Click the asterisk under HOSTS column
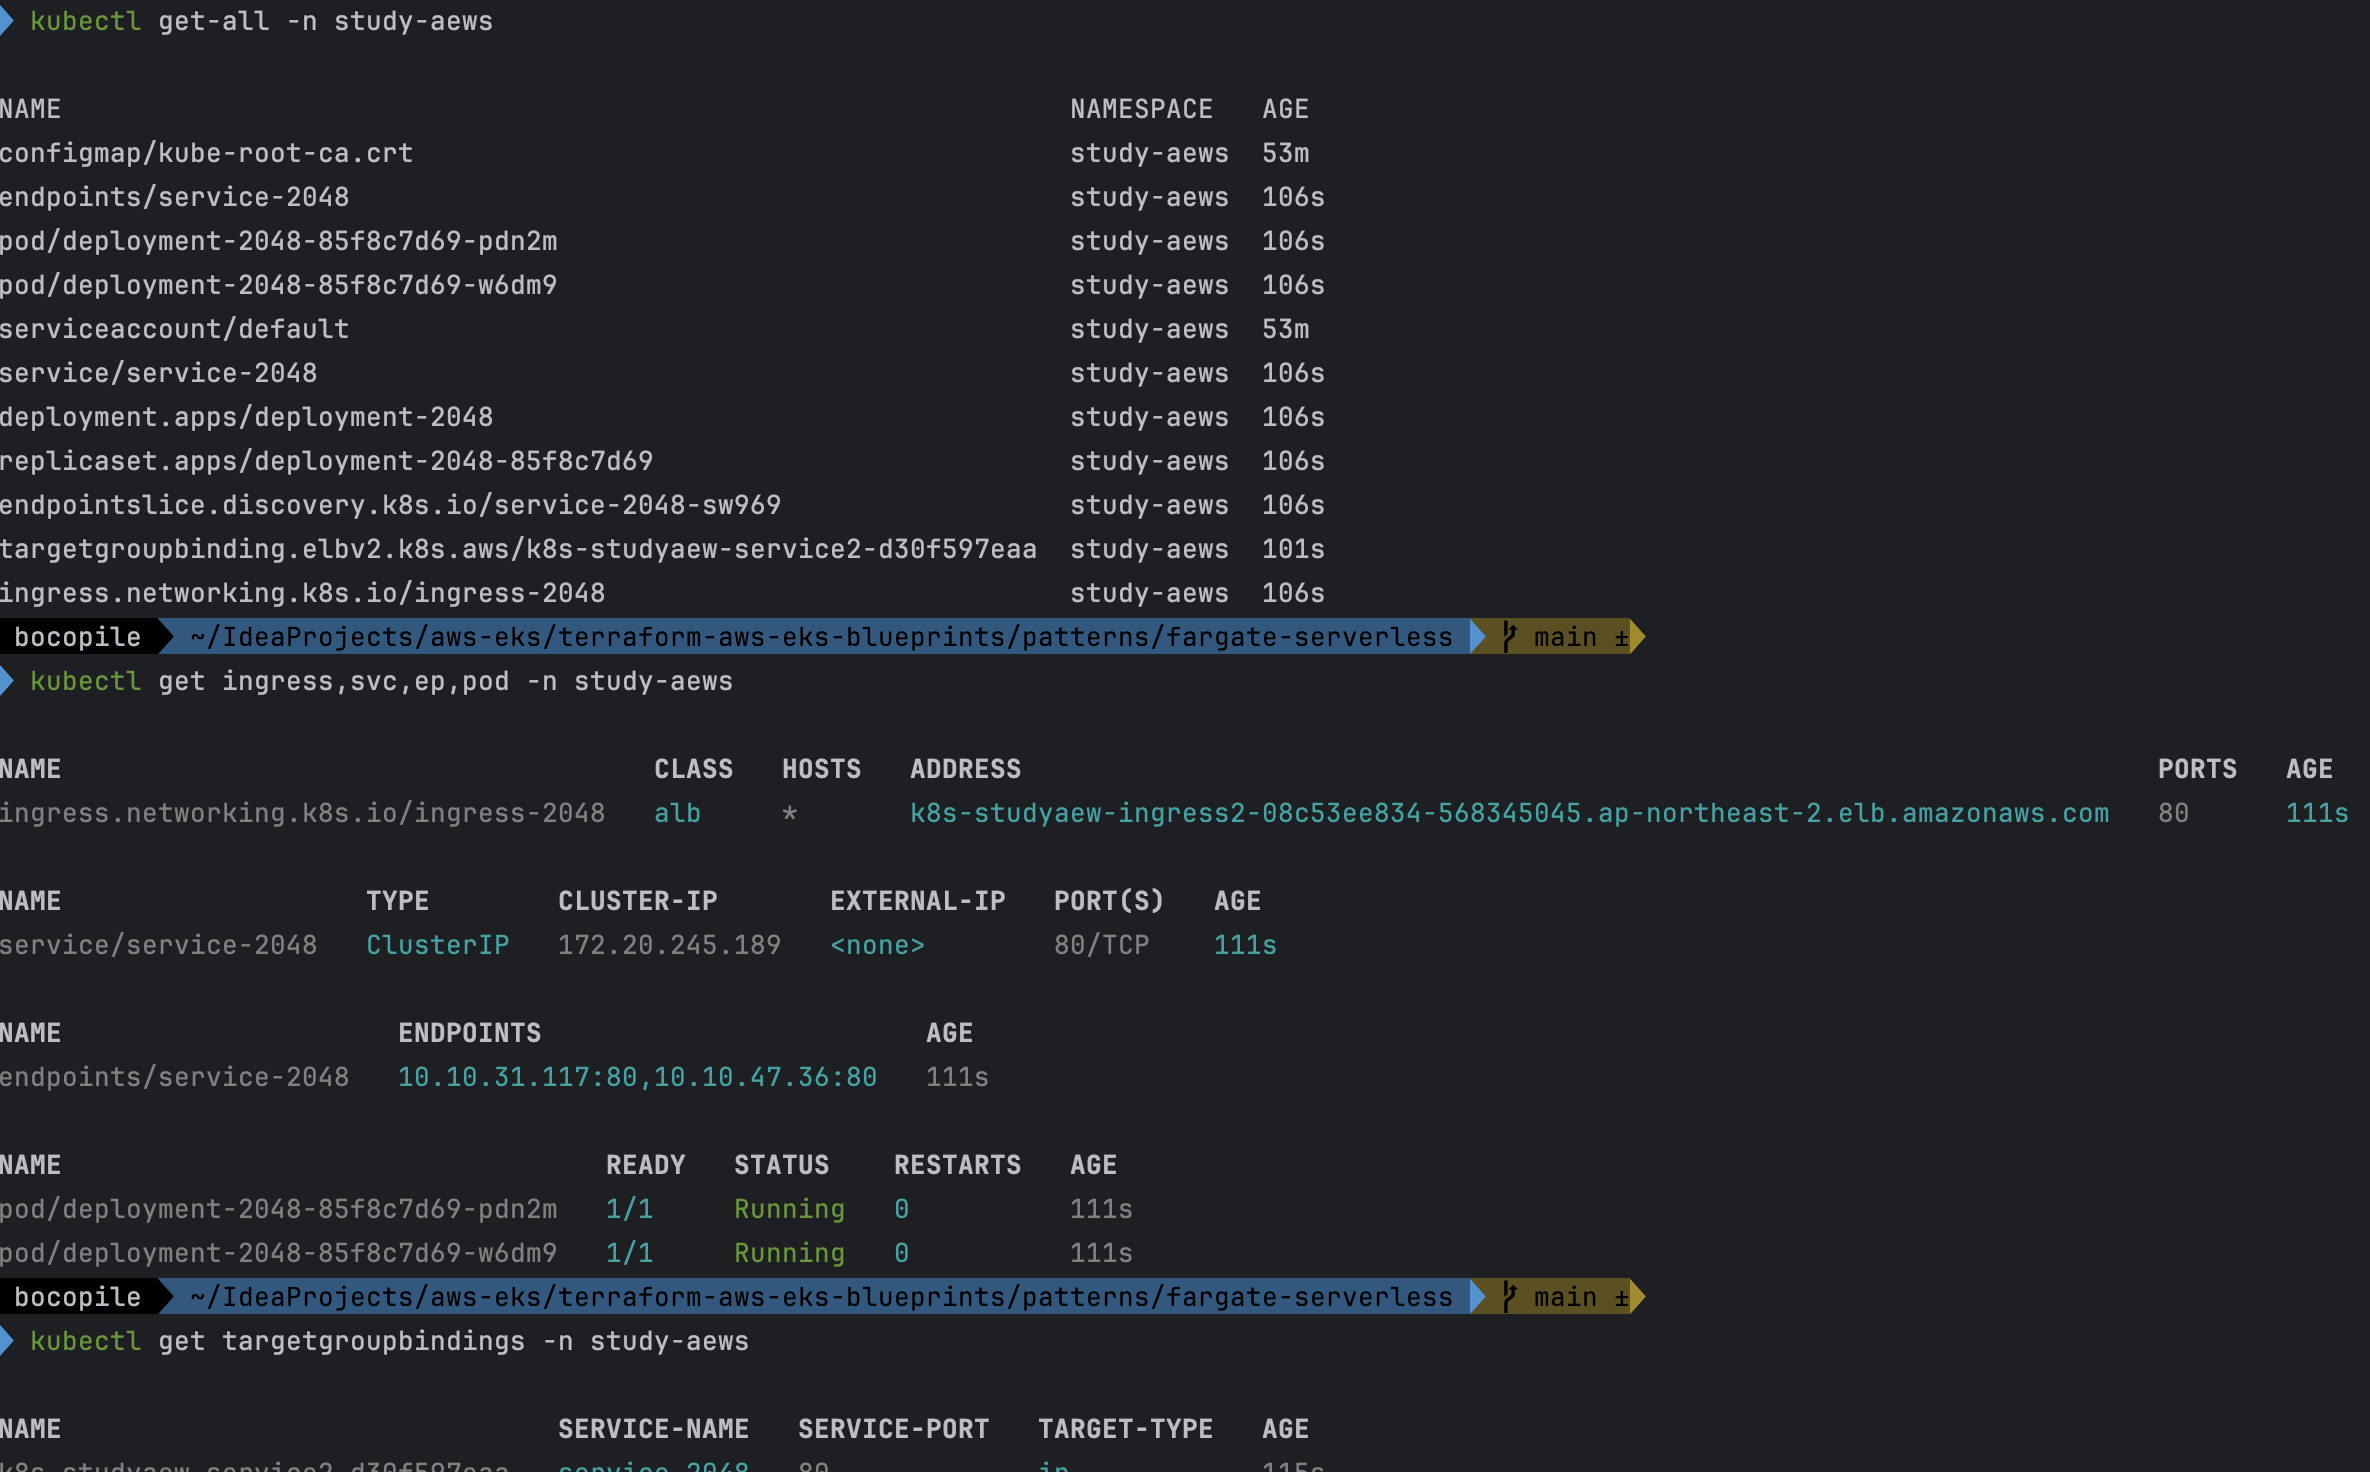2370x1472 pixels. point(790,814)
